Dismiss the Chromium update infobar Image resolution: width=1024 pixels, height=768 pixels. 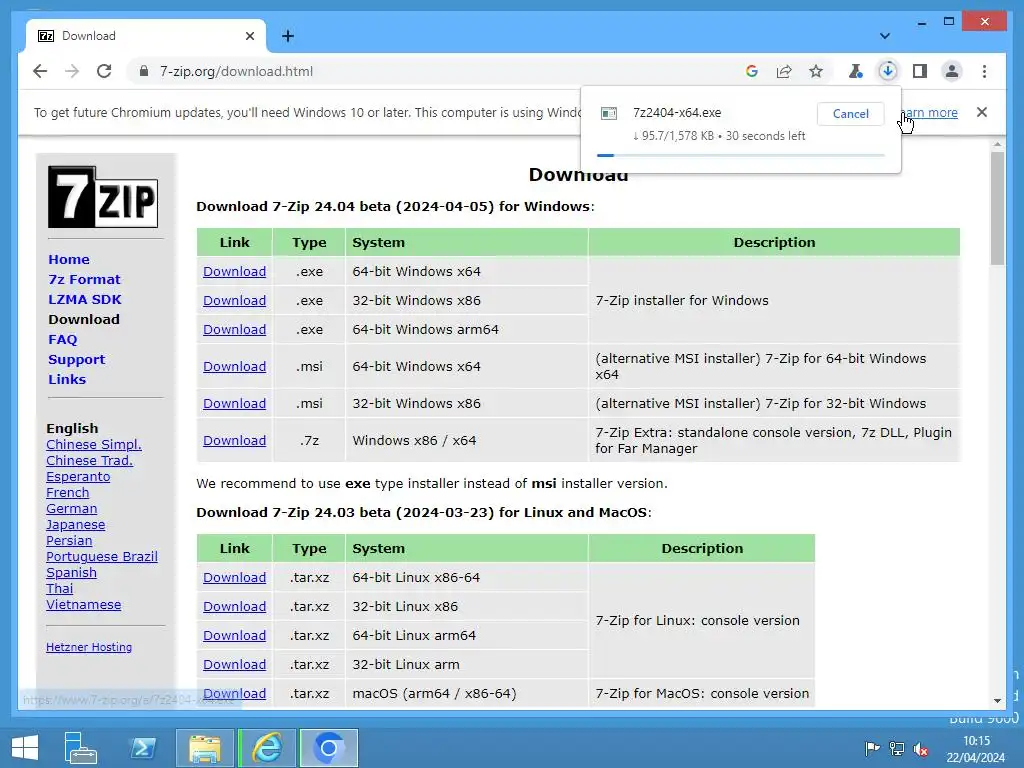point(982,112)
